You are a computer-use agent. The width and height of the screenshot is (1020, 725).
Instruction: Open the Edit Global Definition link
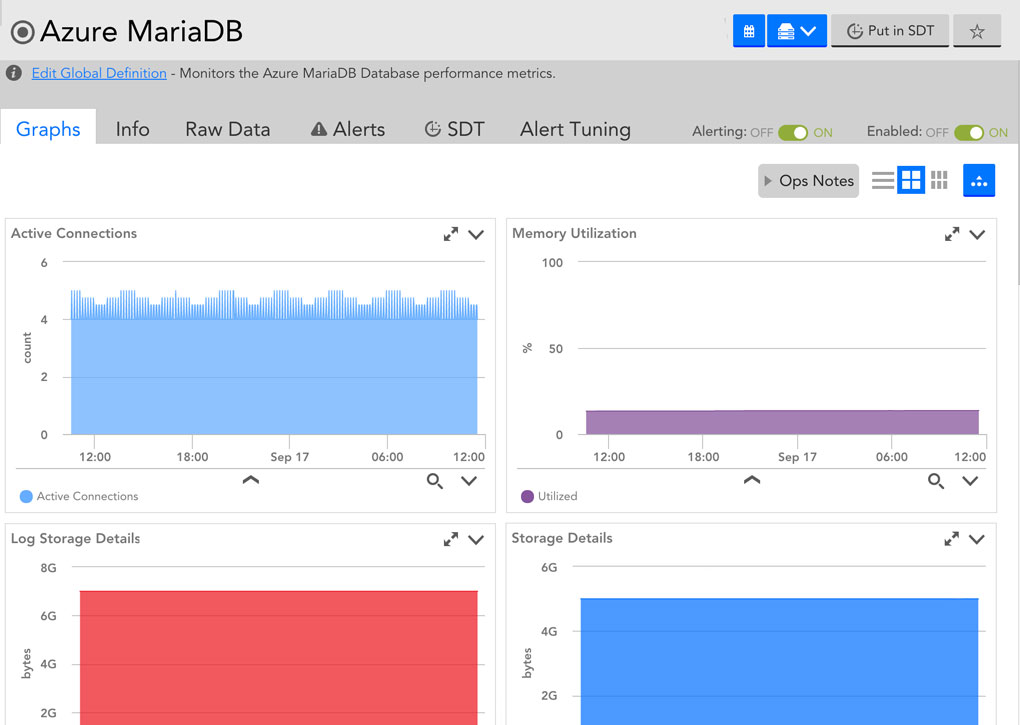pos(99,73)
